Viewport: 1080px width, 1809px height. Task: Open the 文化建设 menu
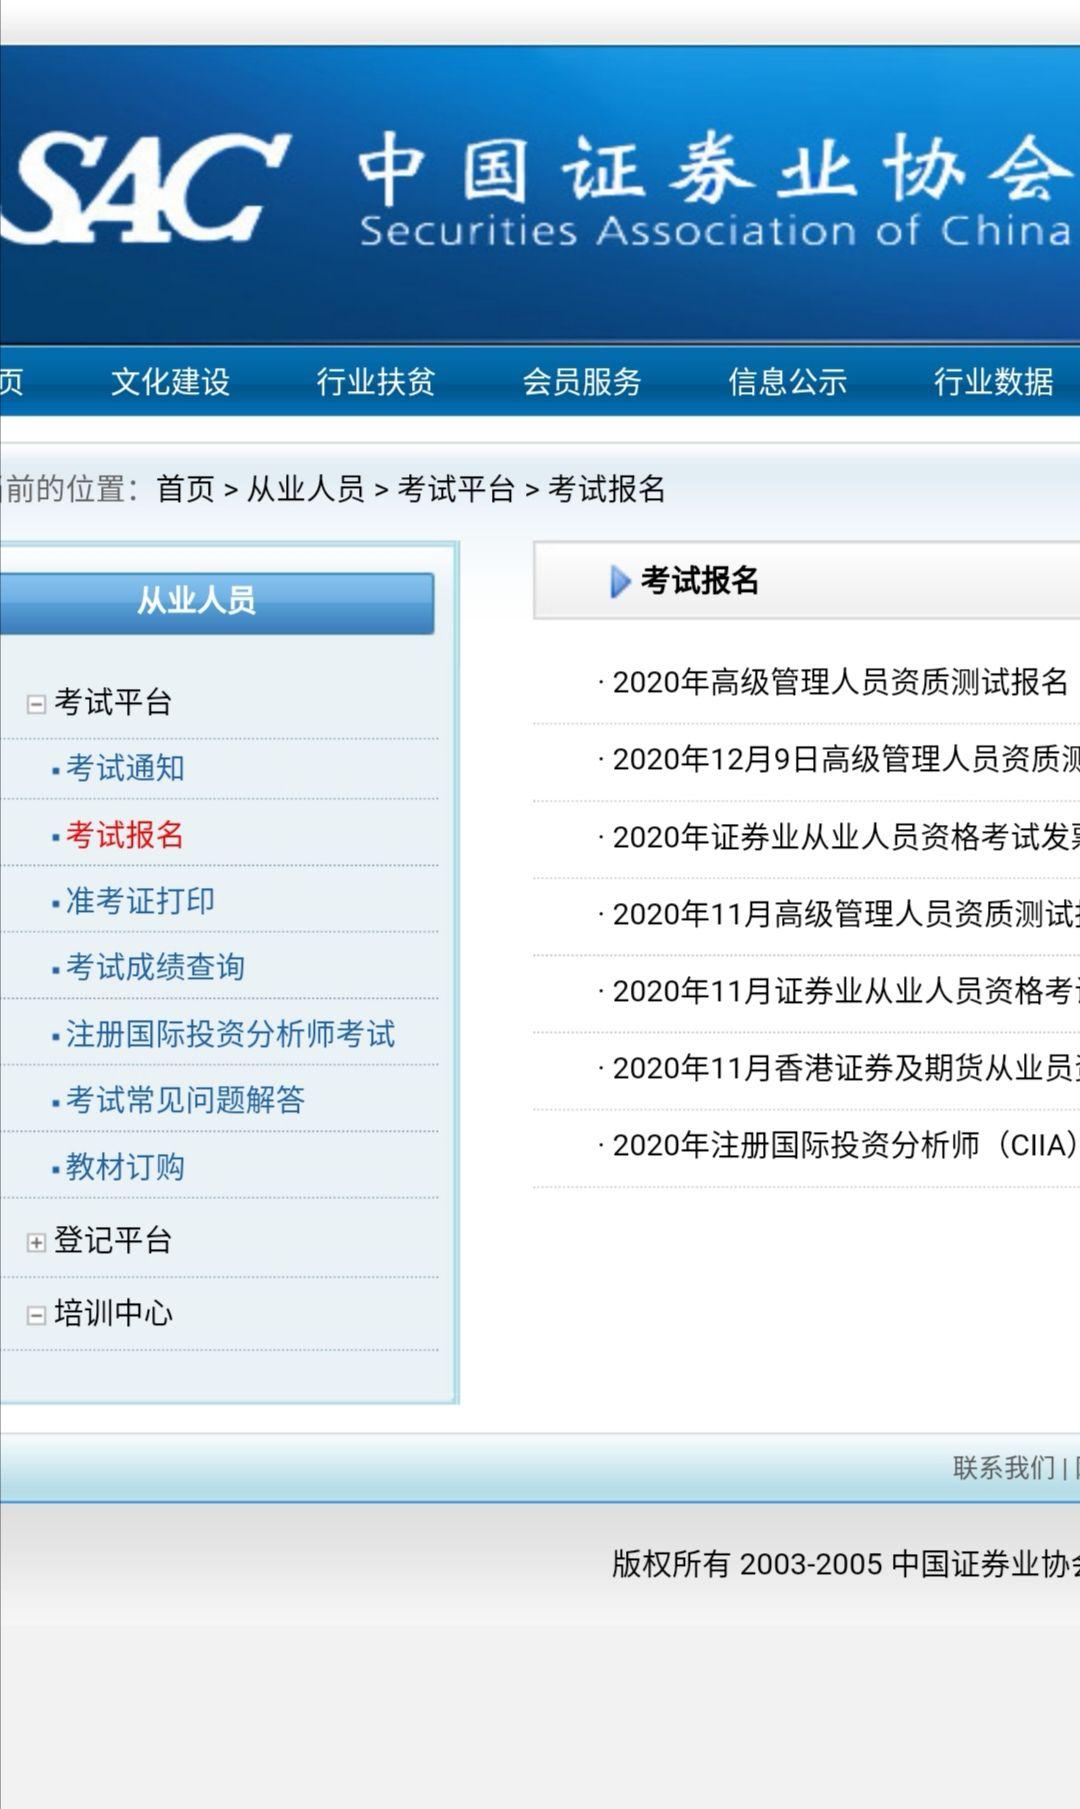pyautogui.click(x=170, y=381)
